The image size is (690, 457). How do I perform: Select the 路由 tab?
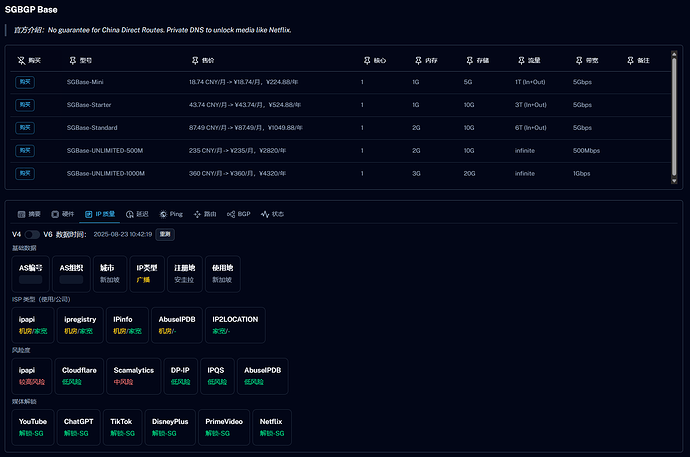pyautogui.click(x=206, y=214)
